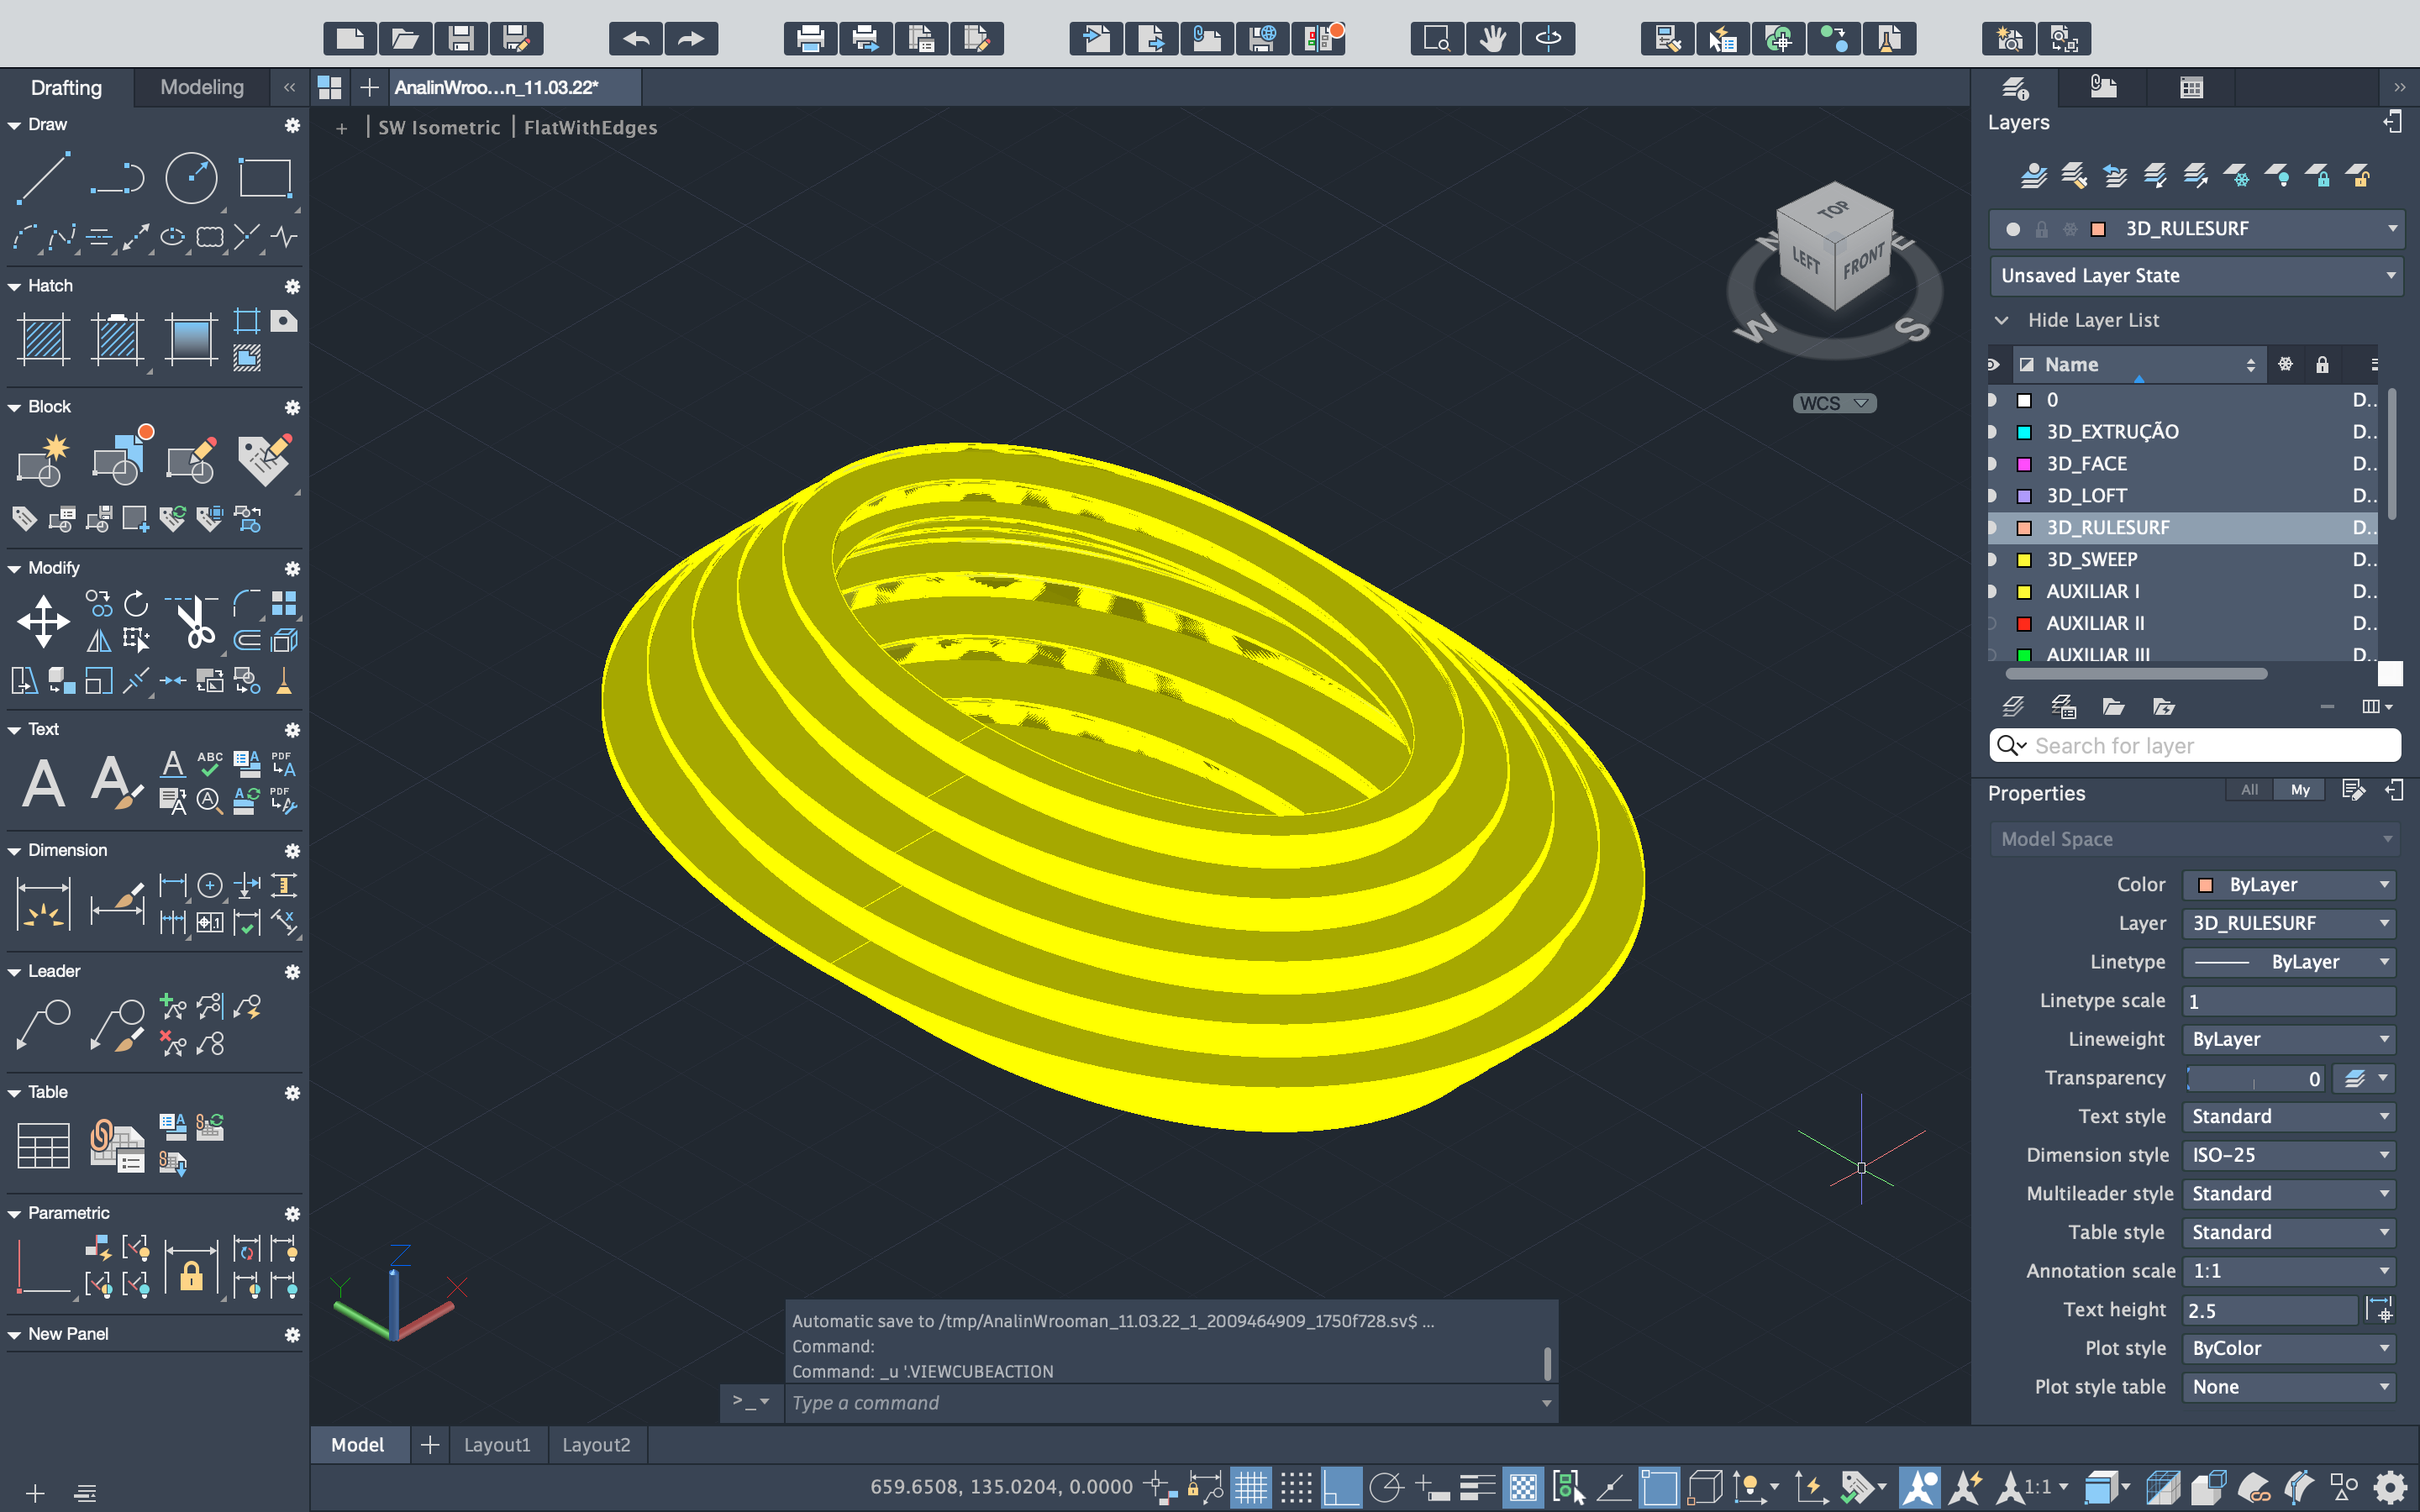Click the Undo arrow in toolbar
This screenshot has height=1512, width=2420.
click(636, 39)
